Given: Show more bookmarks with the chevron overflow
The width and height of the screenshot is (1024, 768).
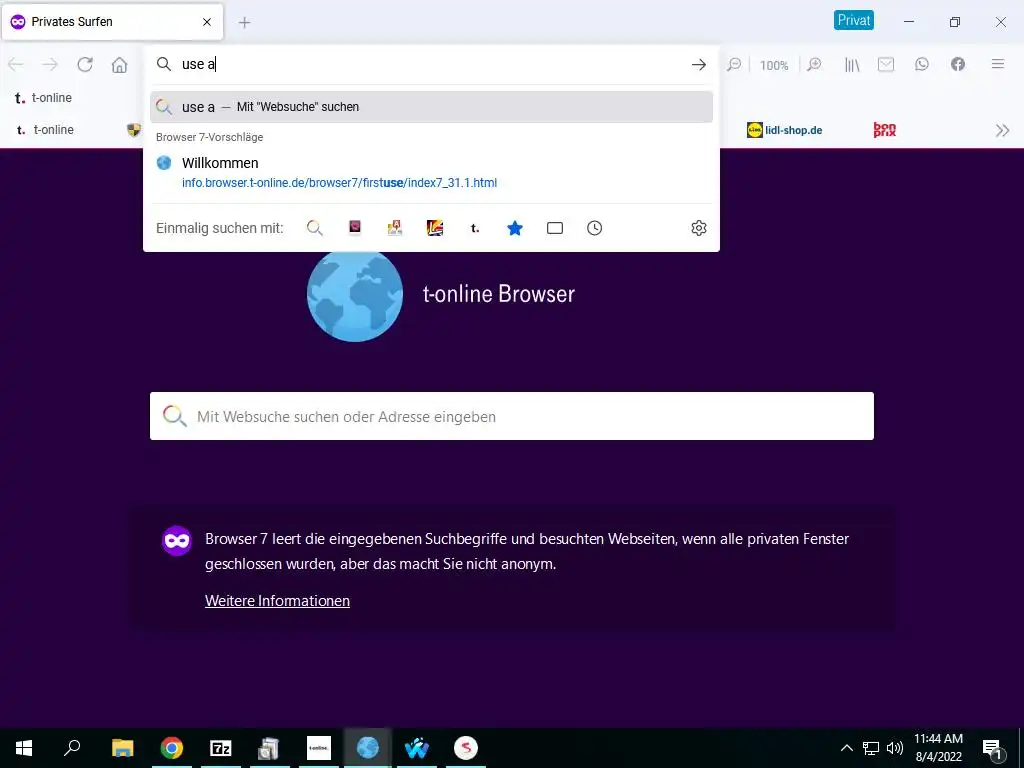Looking at the screenshot, I should coord(1002,130).
